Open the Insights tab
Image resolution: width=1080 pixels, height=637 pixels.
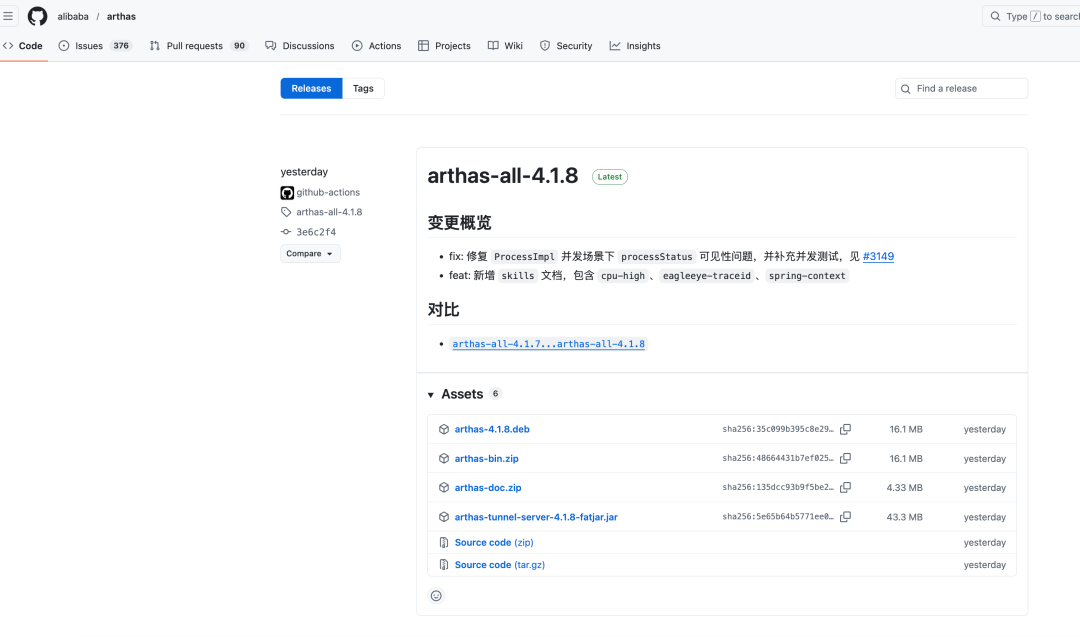634,46
